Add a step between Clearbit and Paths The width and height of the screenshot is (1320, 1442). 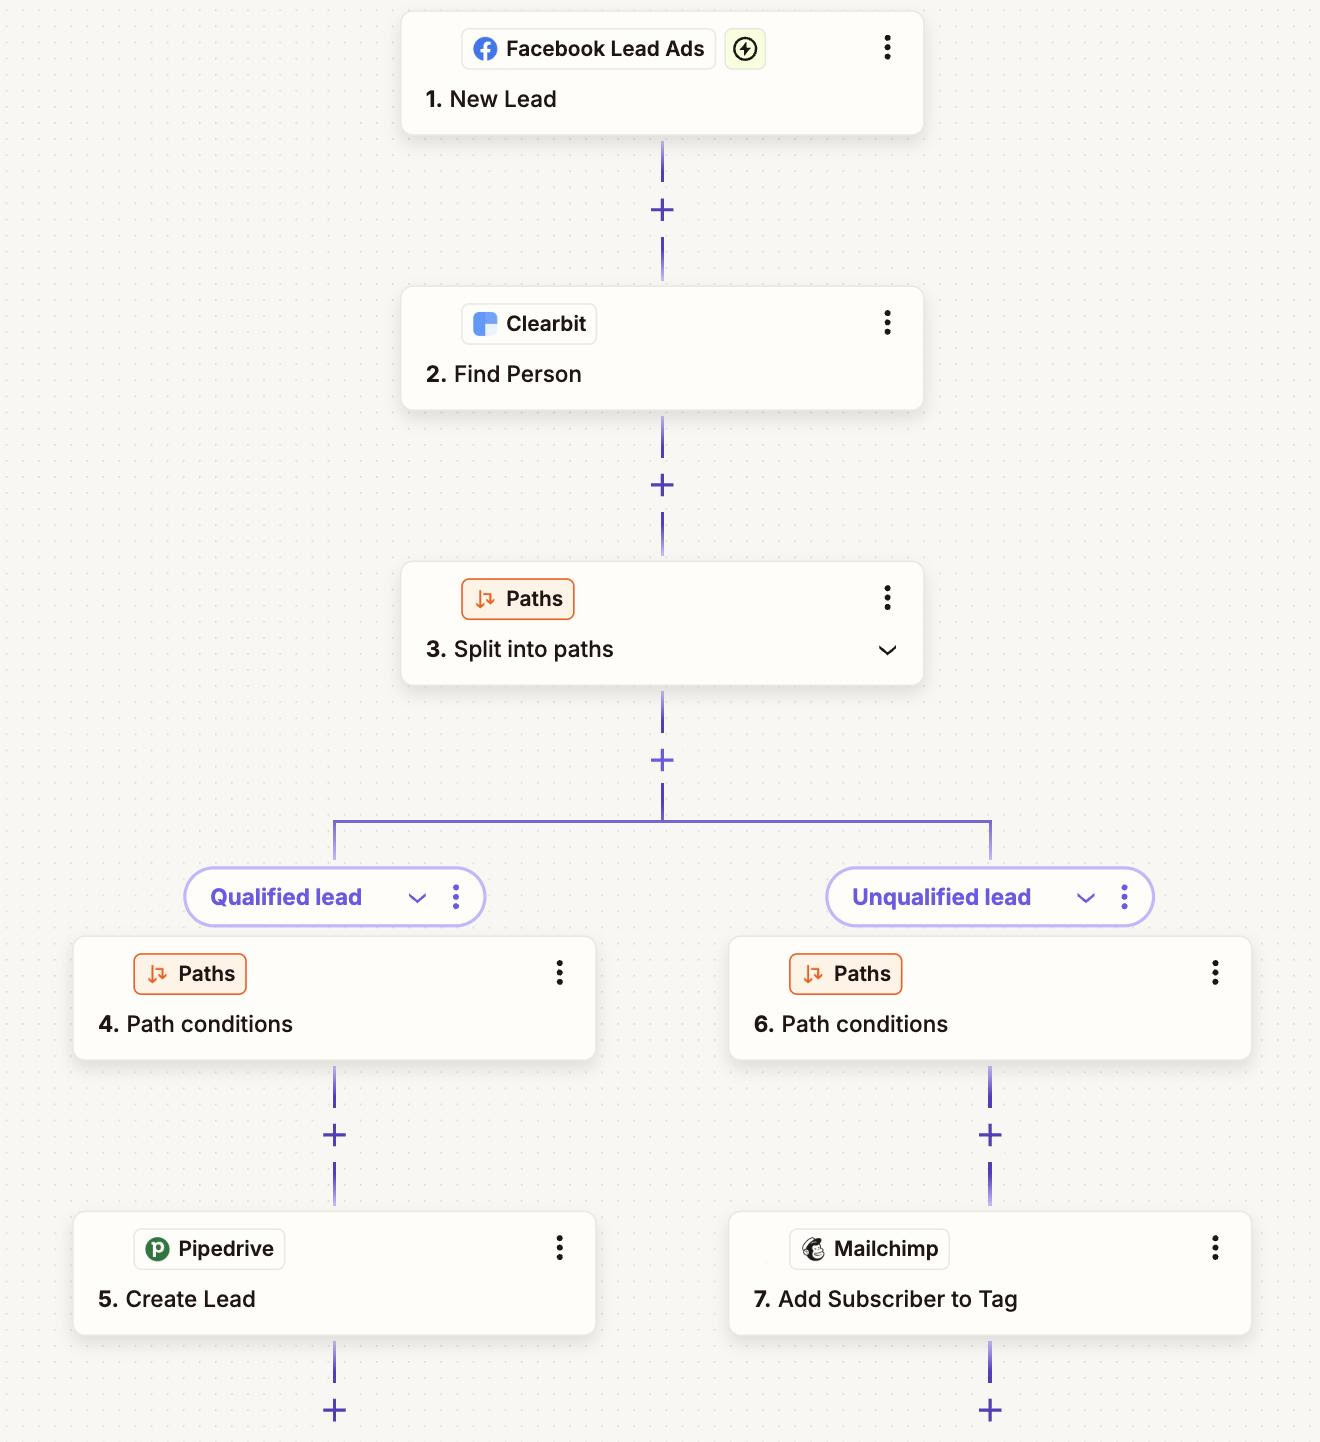(662, 485)
